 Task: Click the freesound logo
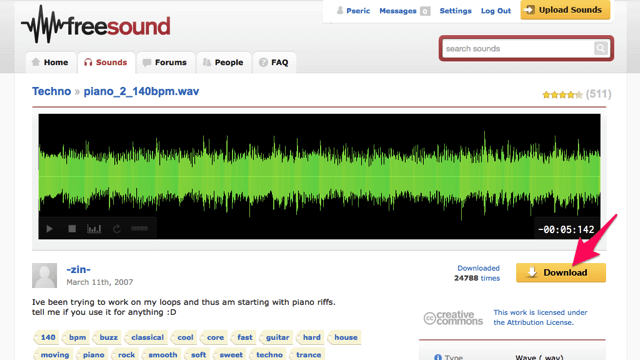[x=96, y=24]
